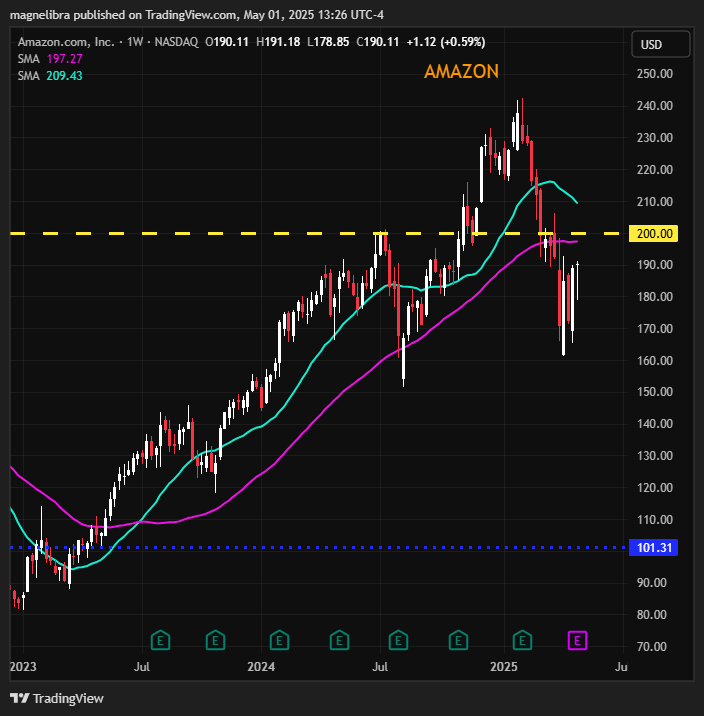Select the yellow 200.00 price label
Viewport: 704px width, 716px height.
click(x=653, y=234)
